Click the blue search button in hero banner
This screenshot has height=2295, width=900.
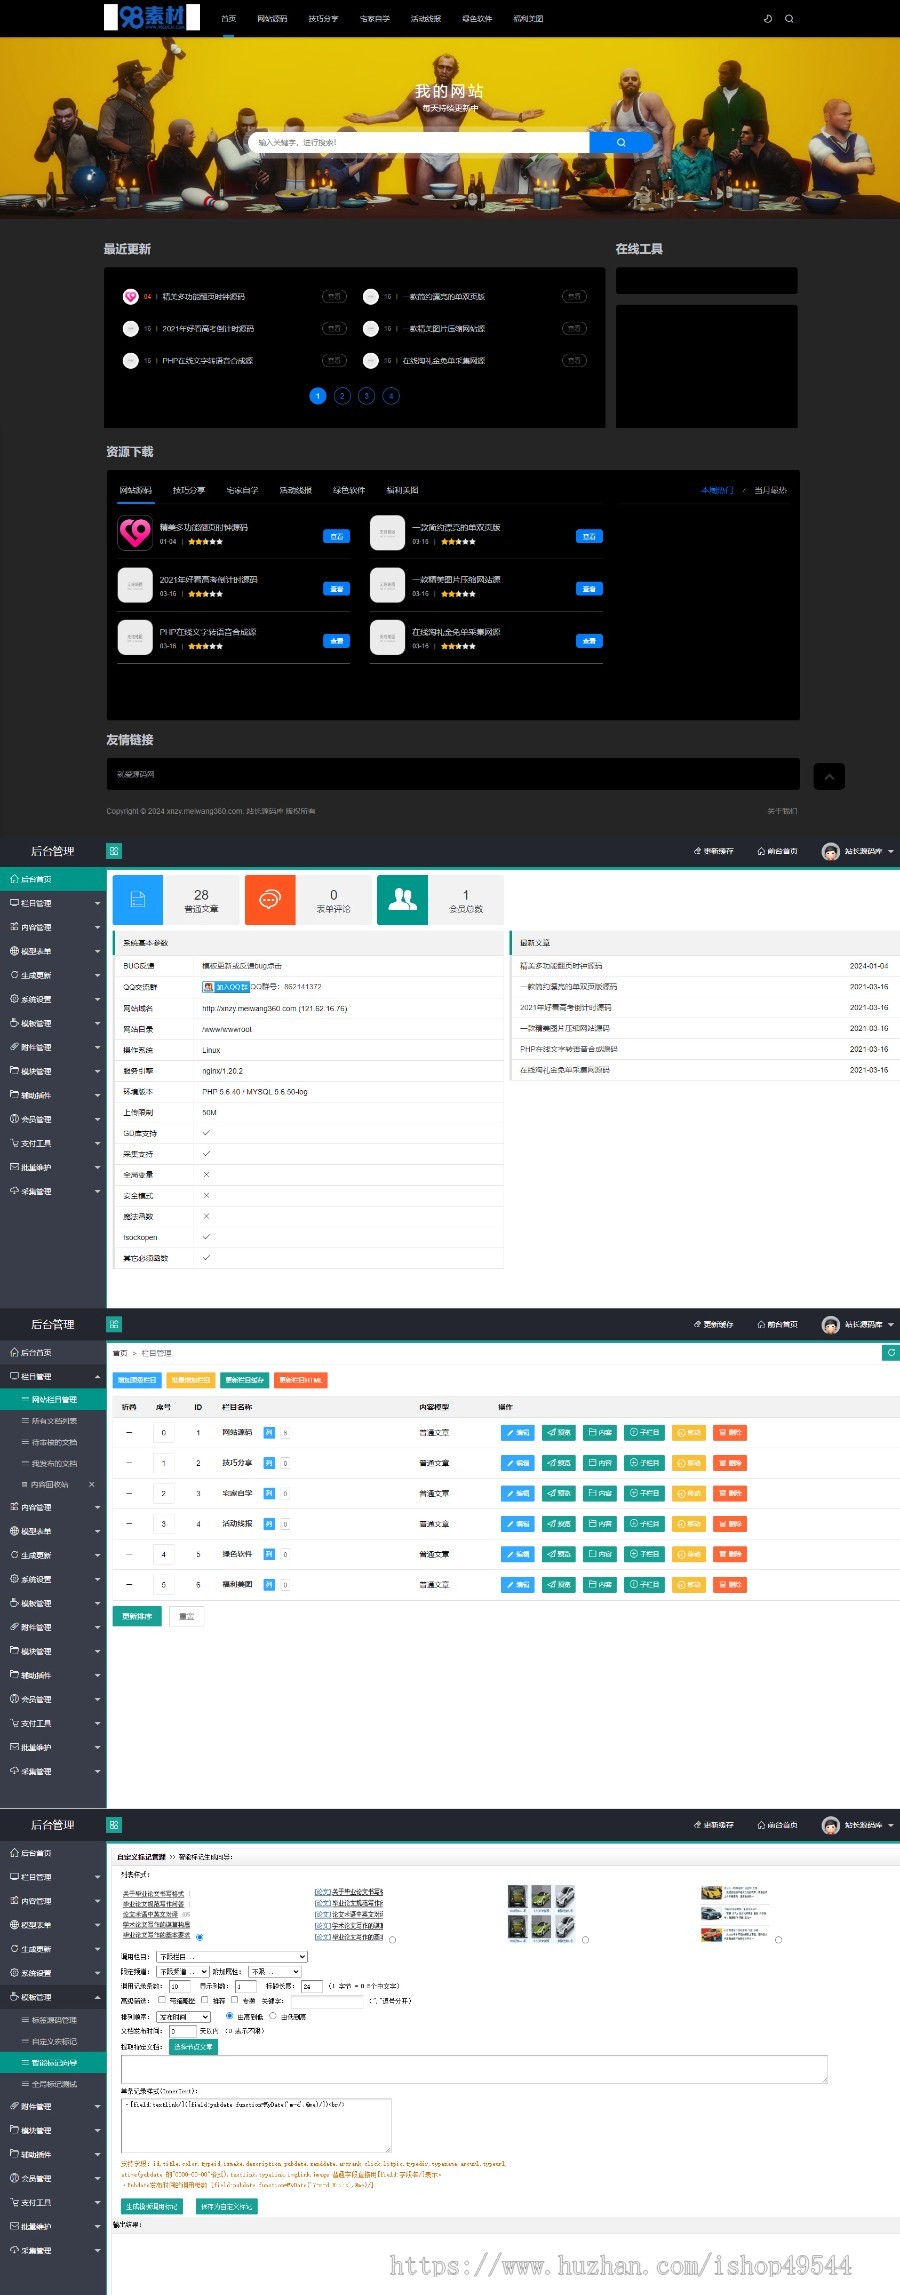pos(621,142)
